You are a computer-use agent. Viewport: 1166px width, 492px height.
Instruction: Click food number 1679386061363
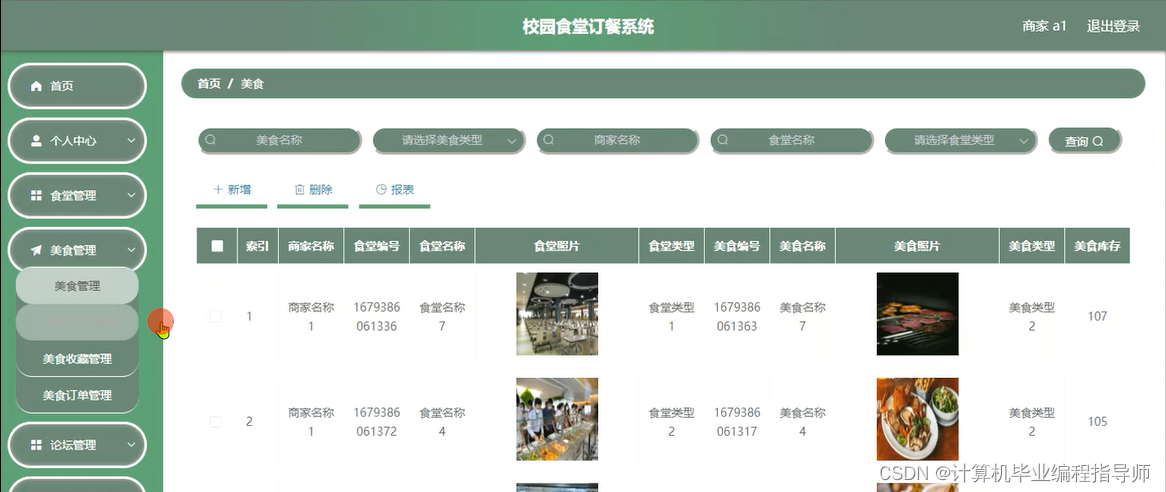click(737, 317)
